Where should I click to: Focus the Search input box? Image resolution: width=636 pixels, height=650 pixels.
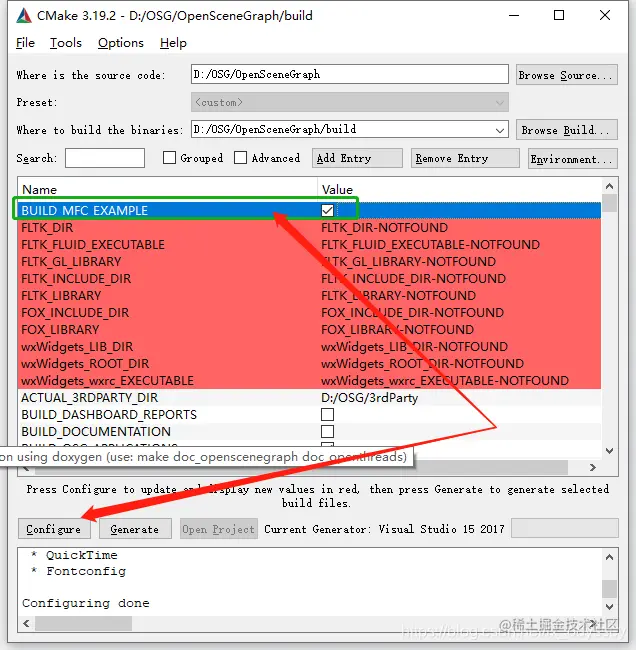click(x=105, y=158)
